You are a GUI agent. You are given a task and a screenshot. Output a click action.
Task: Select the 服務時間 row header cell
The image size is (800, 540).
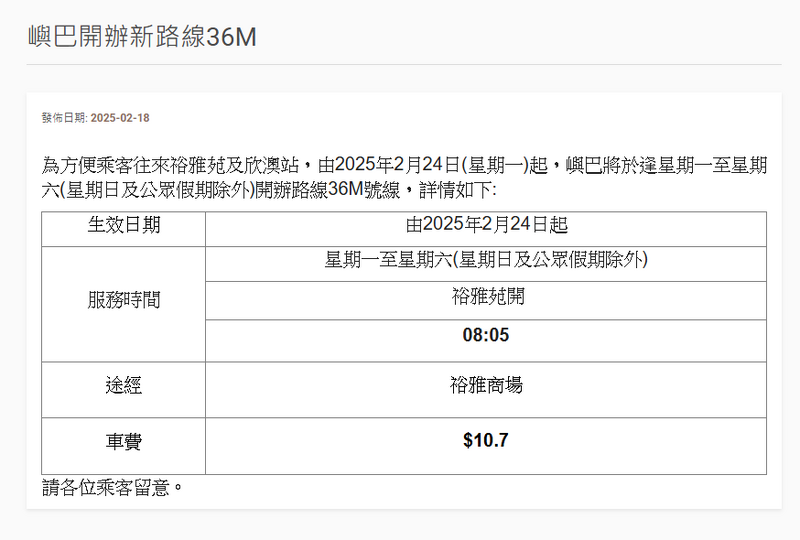coord(123,299)
